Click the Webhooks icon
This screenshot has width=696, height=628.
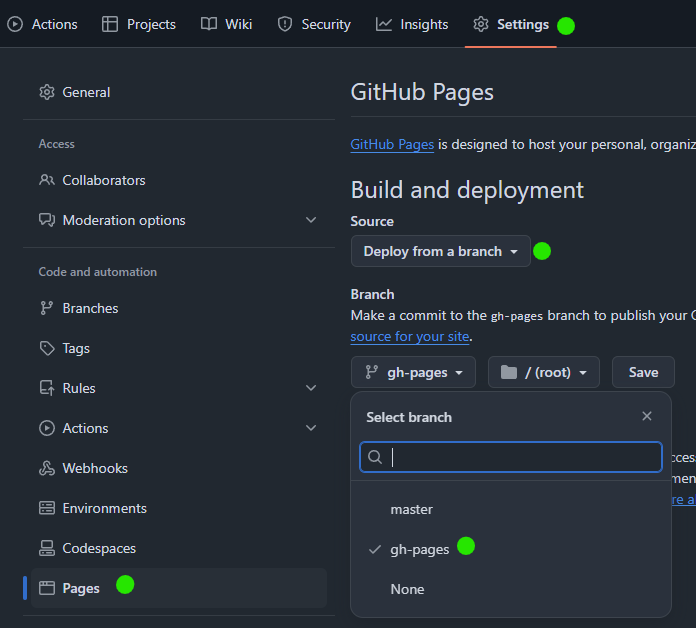(x=47, y=468)
